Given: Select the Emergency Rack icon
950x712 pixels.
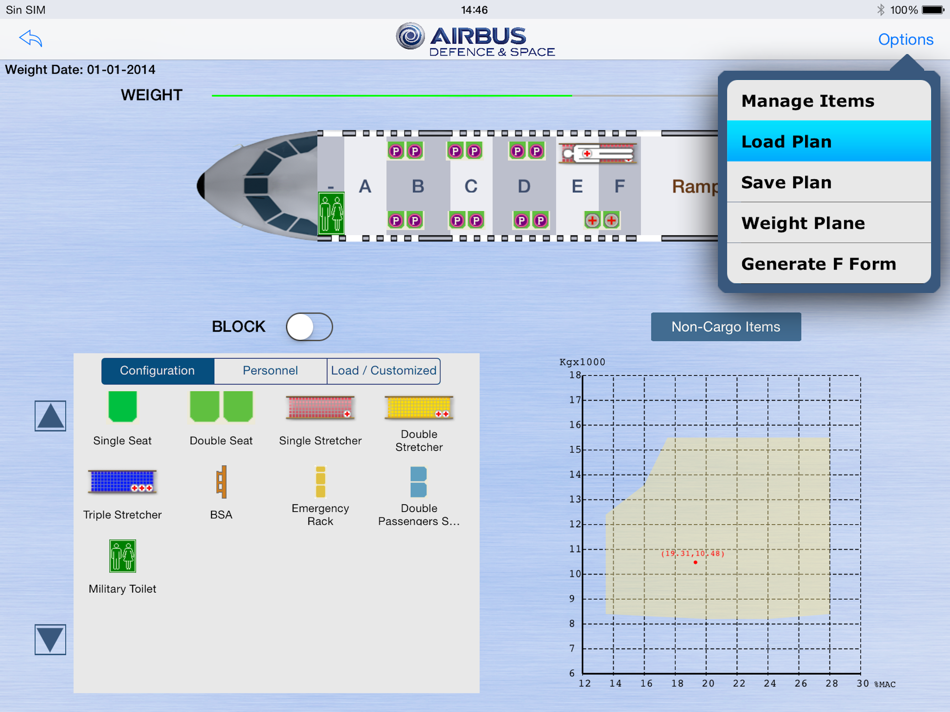Looking at the screenshot, I should point(321,482).
